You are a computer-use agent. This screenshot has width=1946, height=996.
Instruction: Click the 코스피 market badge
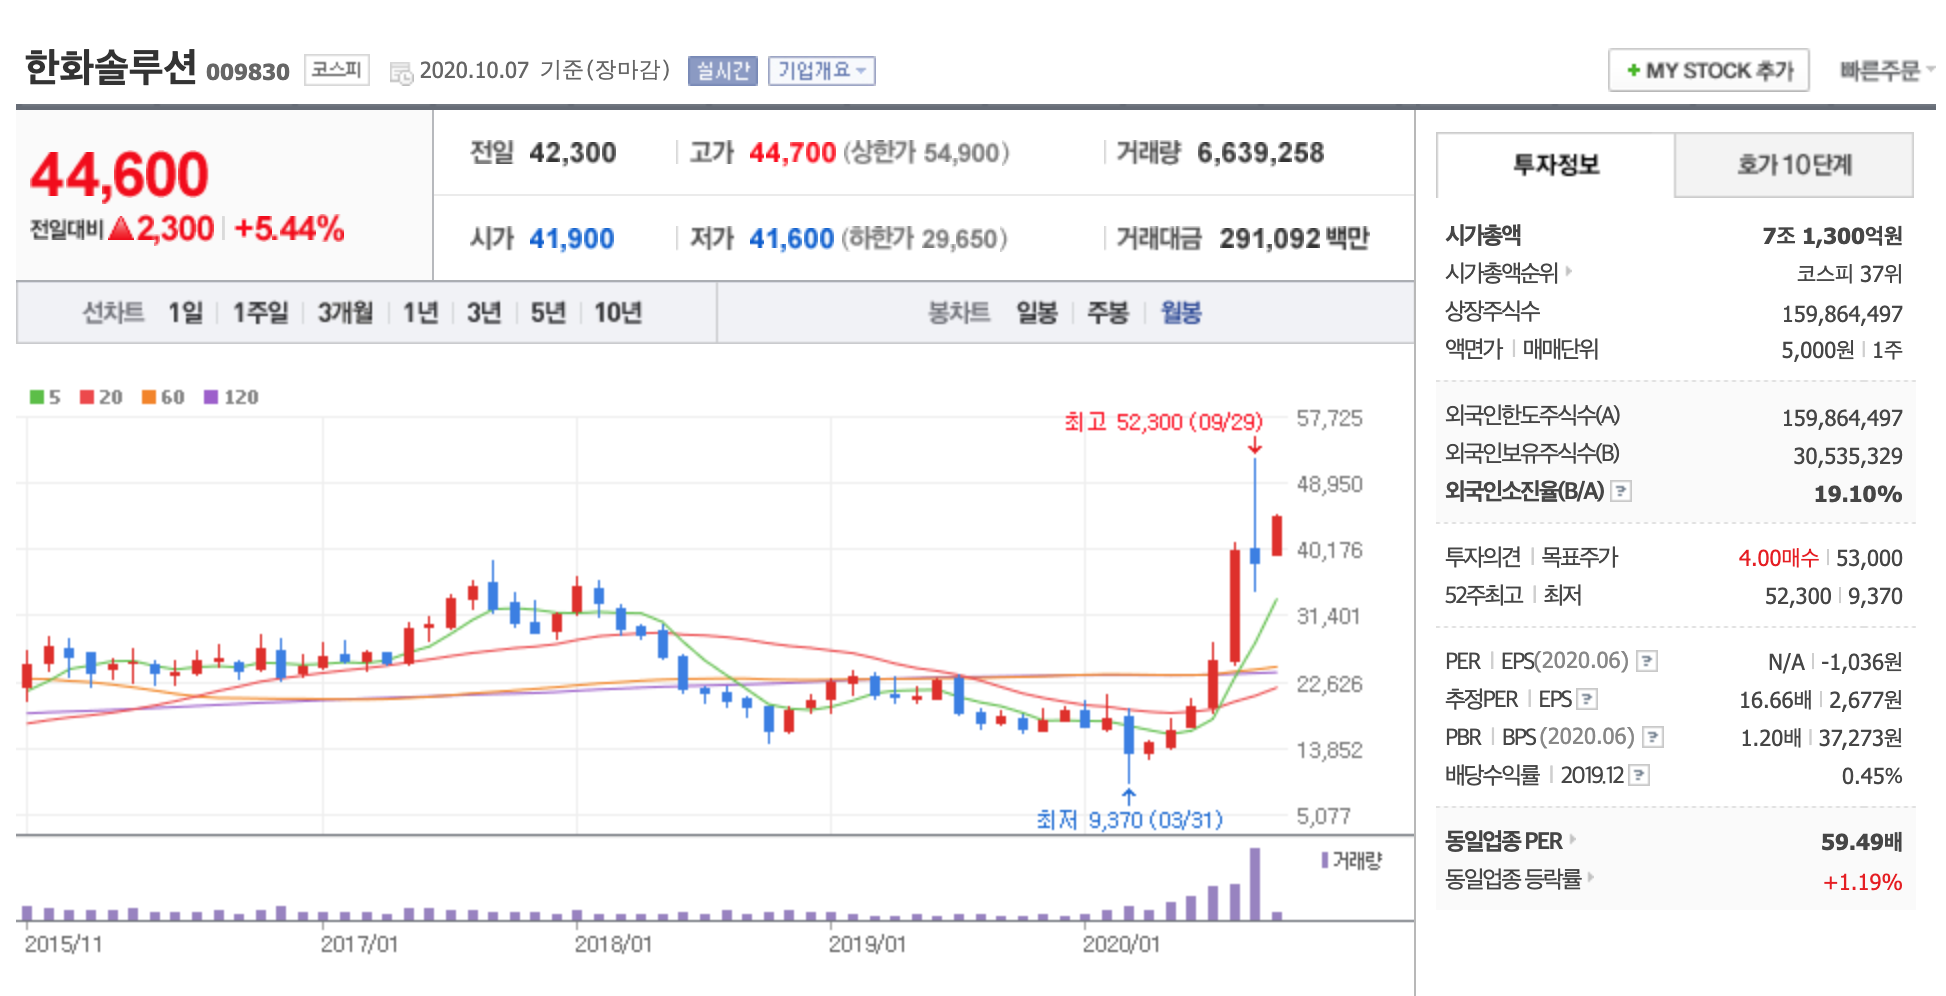[337, 70]
